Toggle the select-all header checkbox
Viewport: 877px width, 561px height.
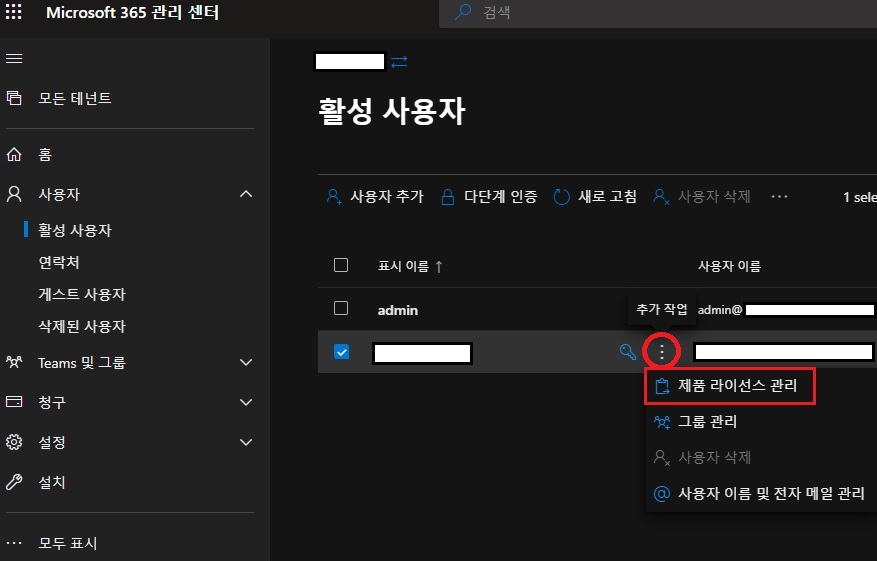coord(341,265)
